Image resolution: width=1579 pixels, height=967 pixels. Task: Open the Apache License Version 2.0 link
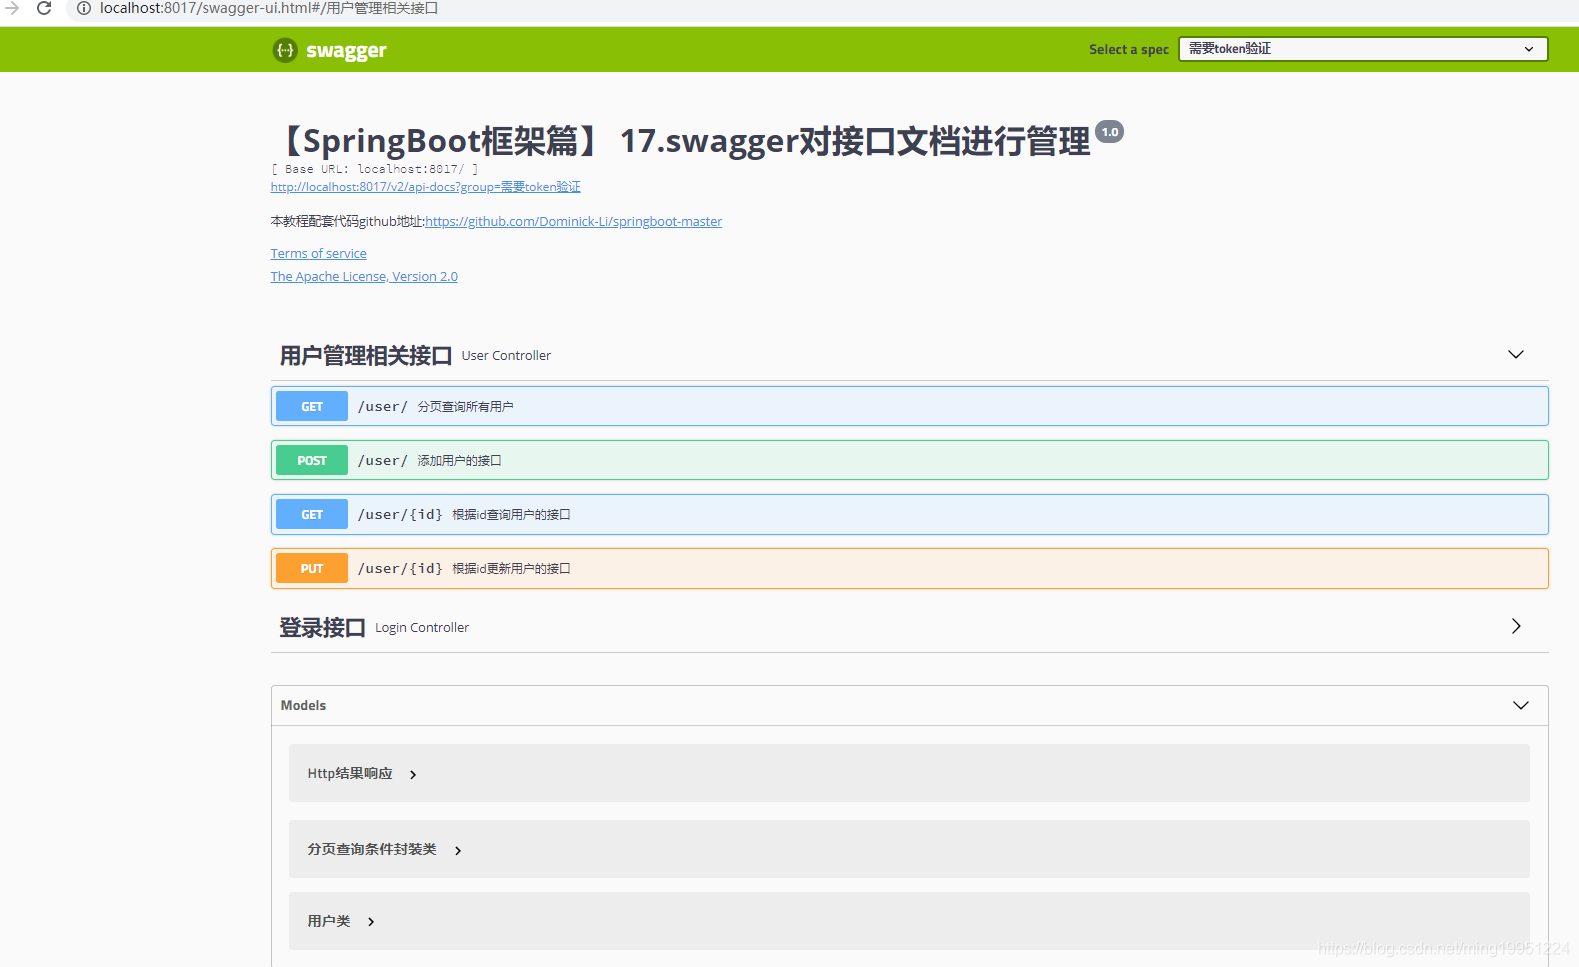point(364,277)
